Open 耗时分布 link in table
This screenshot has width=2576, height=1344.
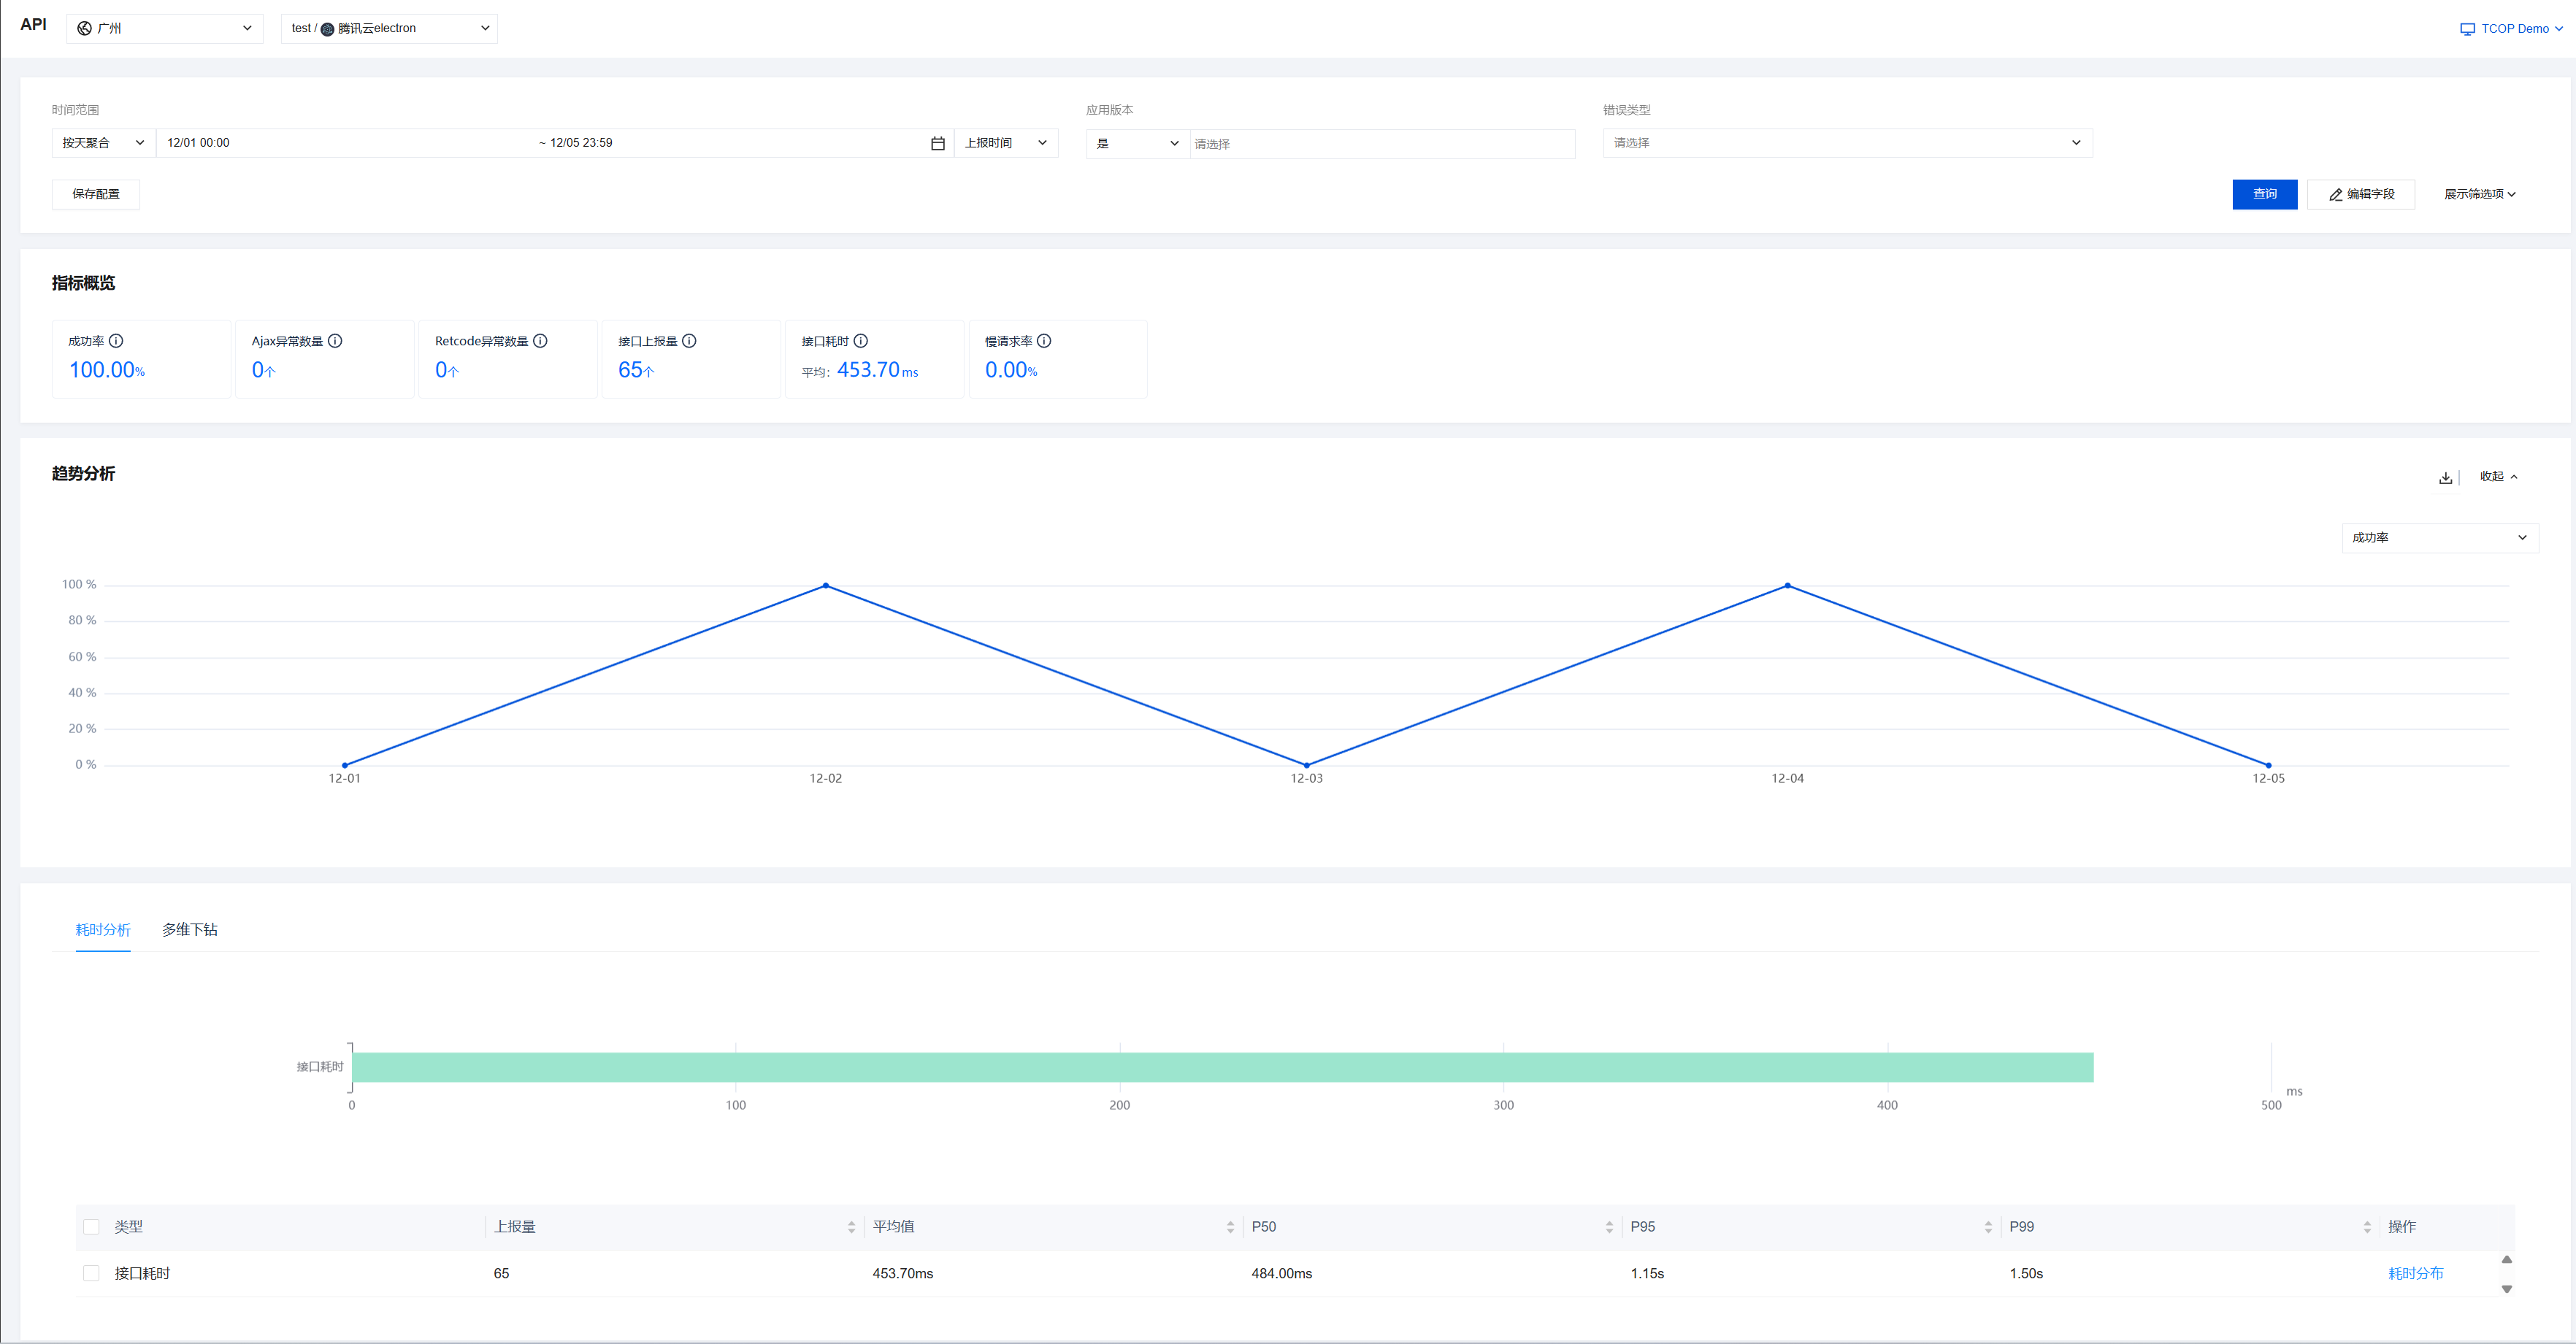(x=2415, y=1273)
